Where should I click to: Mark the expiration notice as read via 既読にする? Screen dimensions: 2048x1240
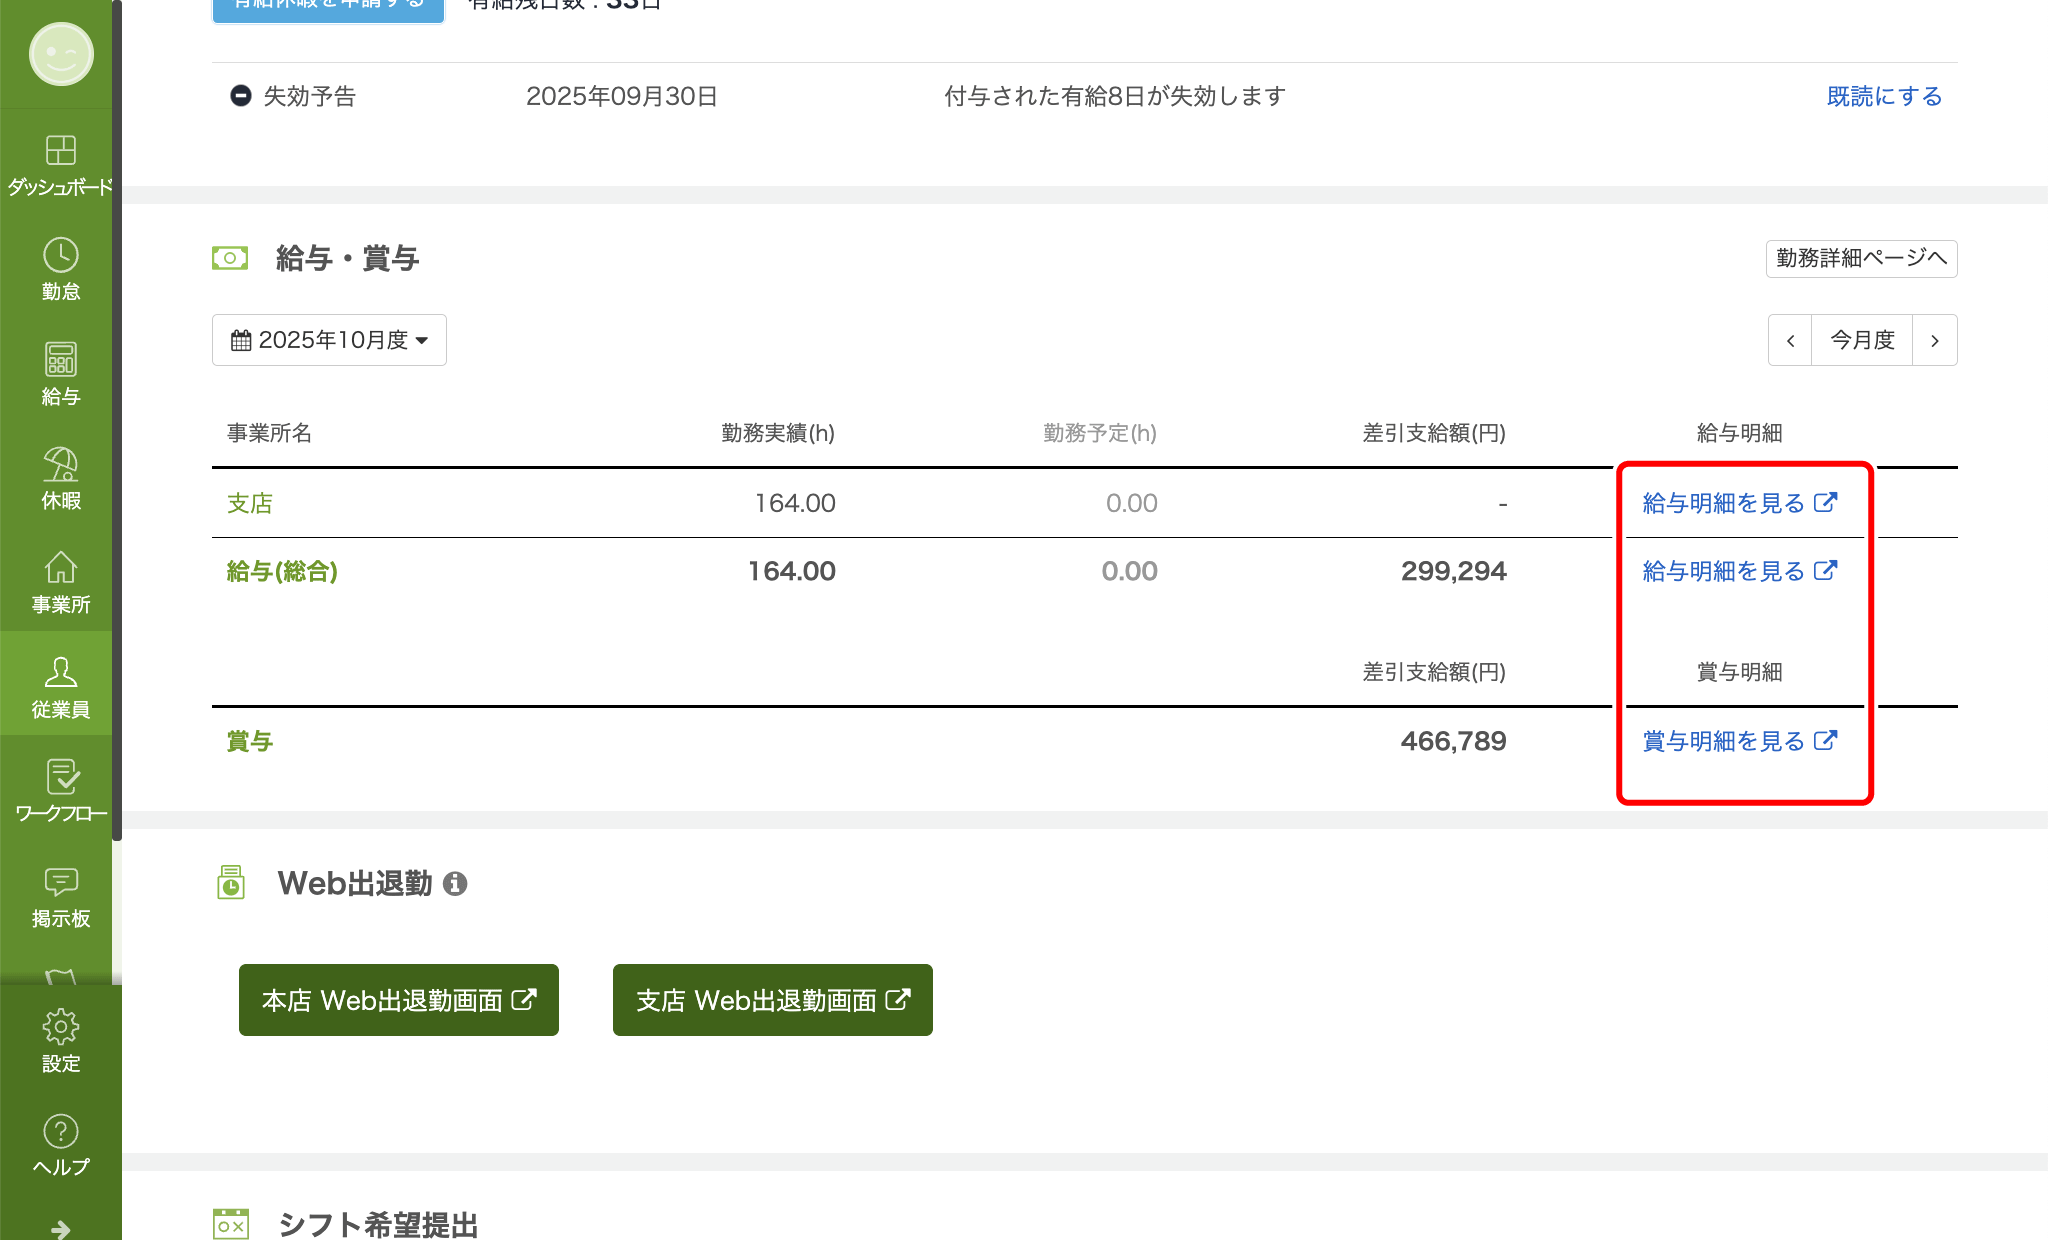[x=1883, y=96]
